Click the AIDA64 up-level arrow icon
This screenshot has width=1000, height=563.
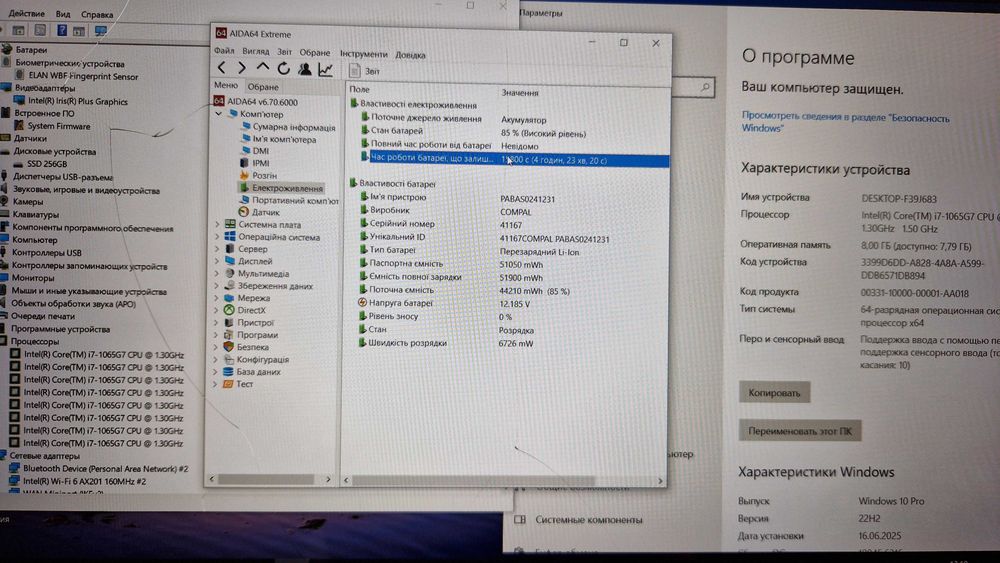coord(263,67)
